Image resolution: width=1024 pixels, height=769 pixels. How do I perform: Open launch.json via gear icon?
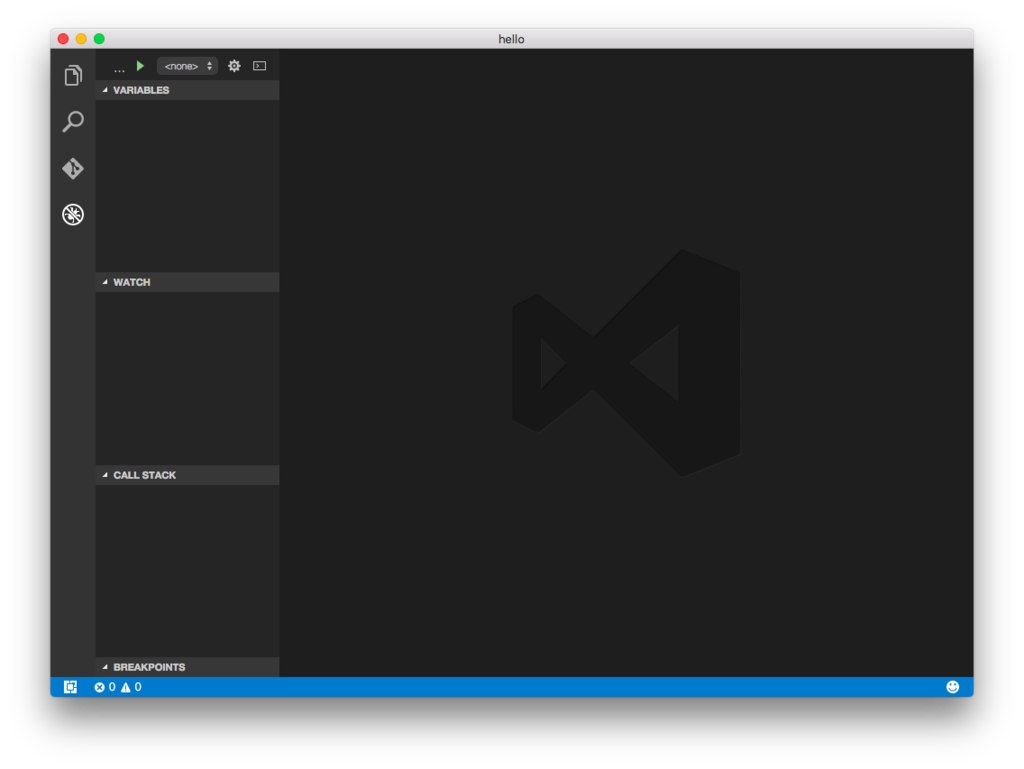pyautogui.click(x=234, y=66)
